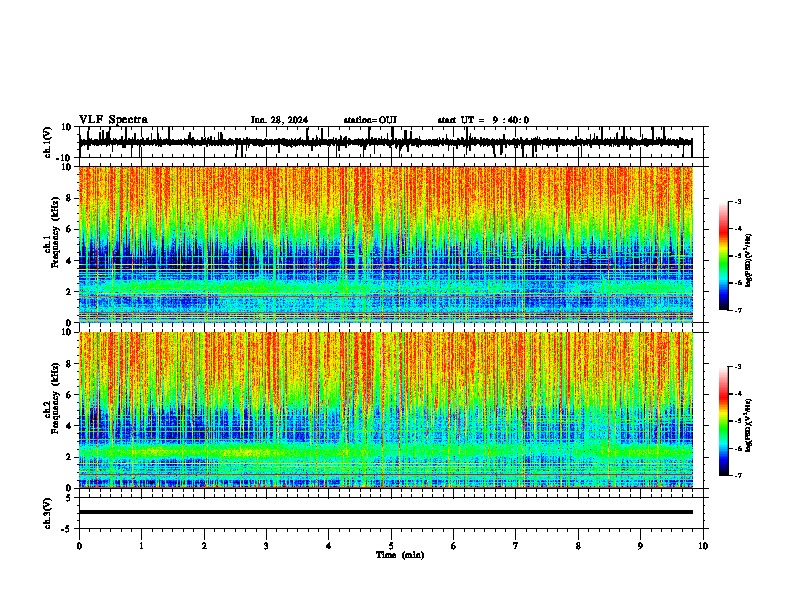This screenshot has height=612, width=792.
Task: Click the ch.2 color bar "log(PSD)" unit label
Action: (x=748, y=425)
